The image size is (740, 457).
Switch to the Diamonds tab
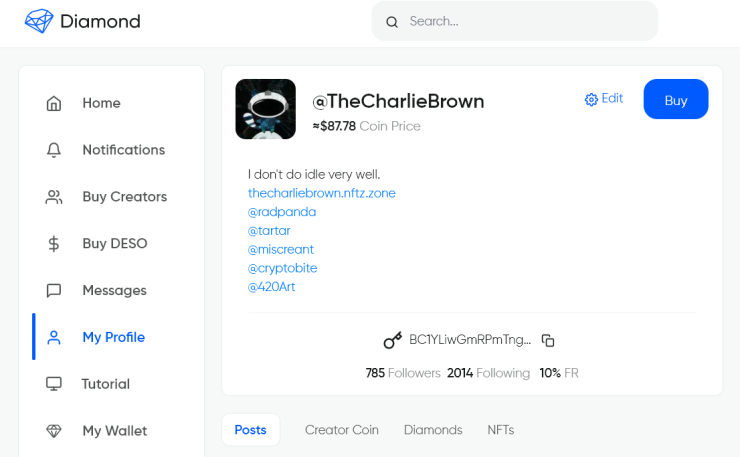click(433, 430)
